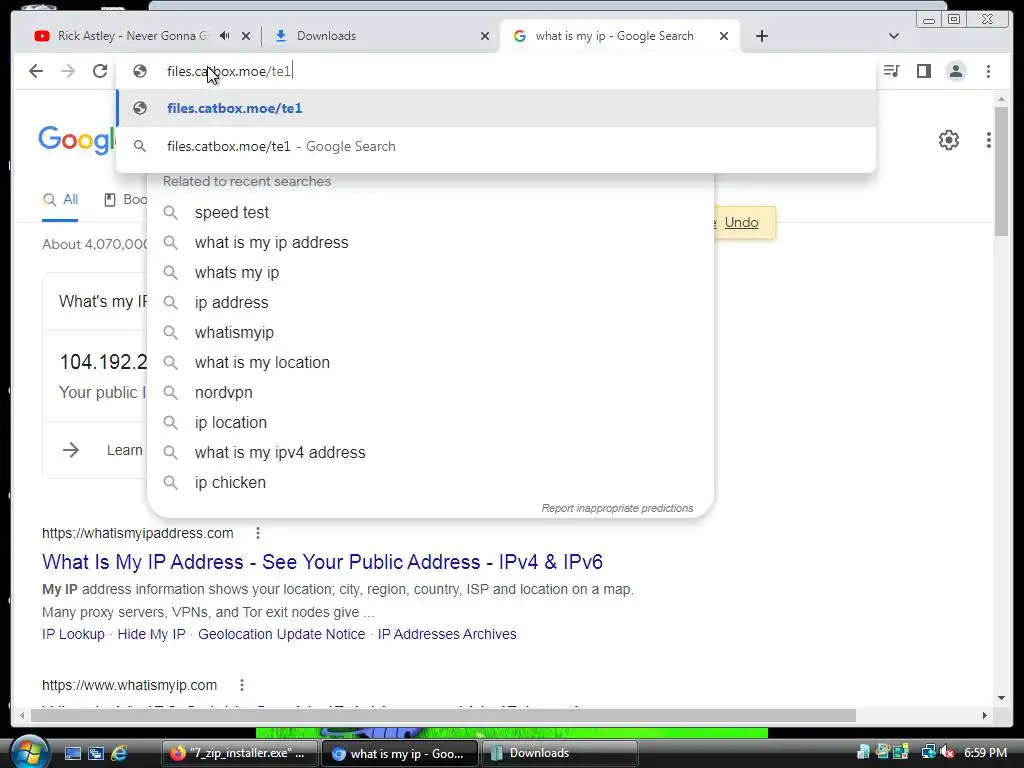The image size is (1024, 768).
Task: Close the what is my ip tab
Action: point(724,36)
